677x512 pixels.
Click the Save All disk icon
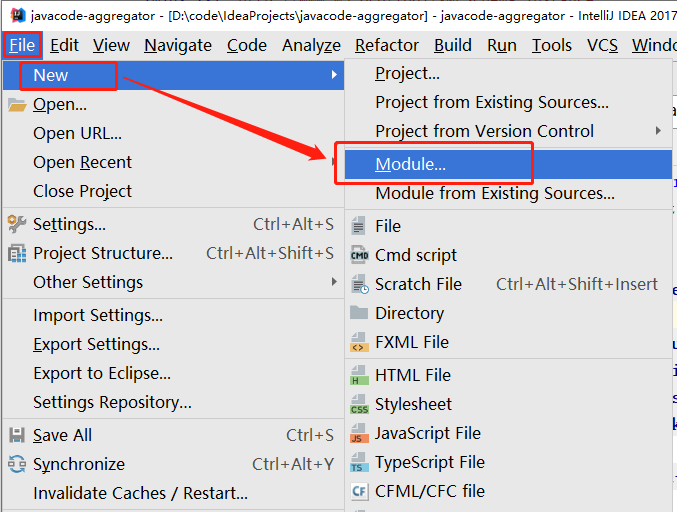coord(17,435)
